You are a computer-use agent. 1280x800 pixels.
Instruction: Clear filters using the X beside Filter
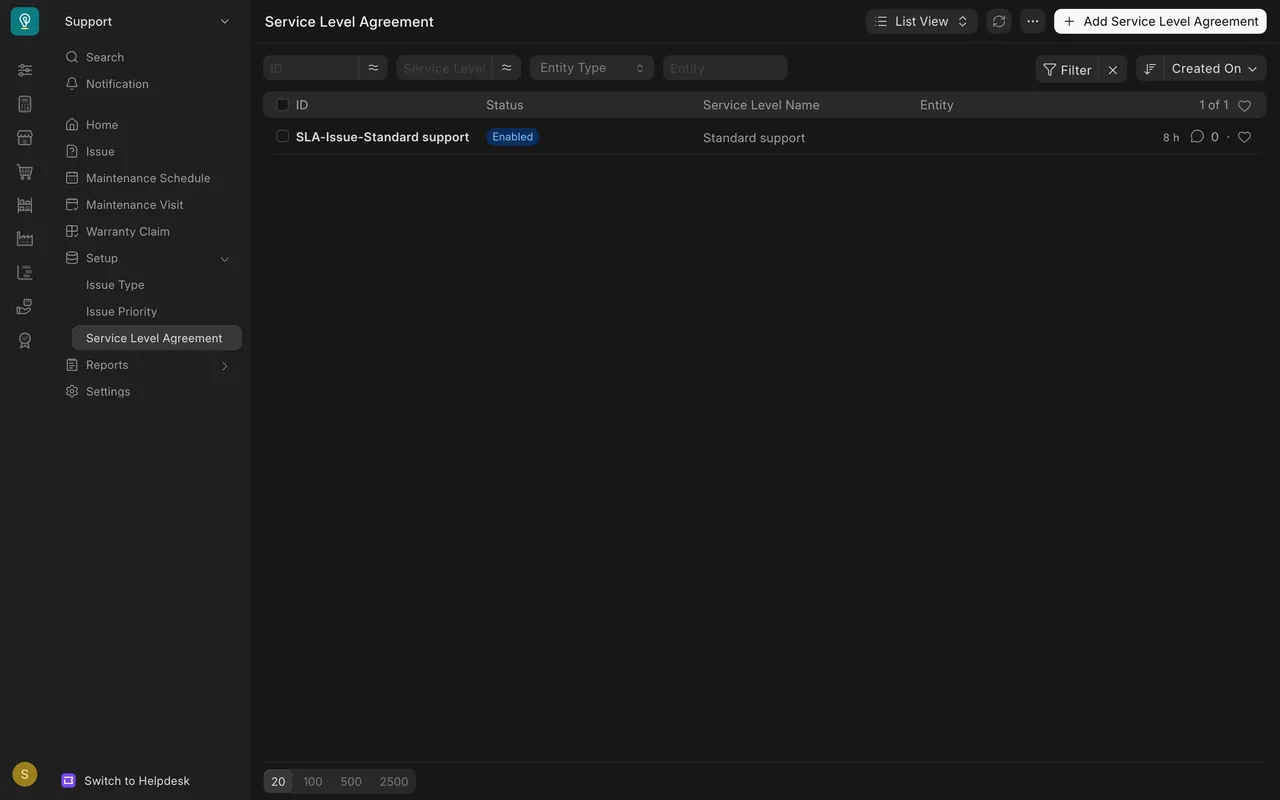[1113, 69]
